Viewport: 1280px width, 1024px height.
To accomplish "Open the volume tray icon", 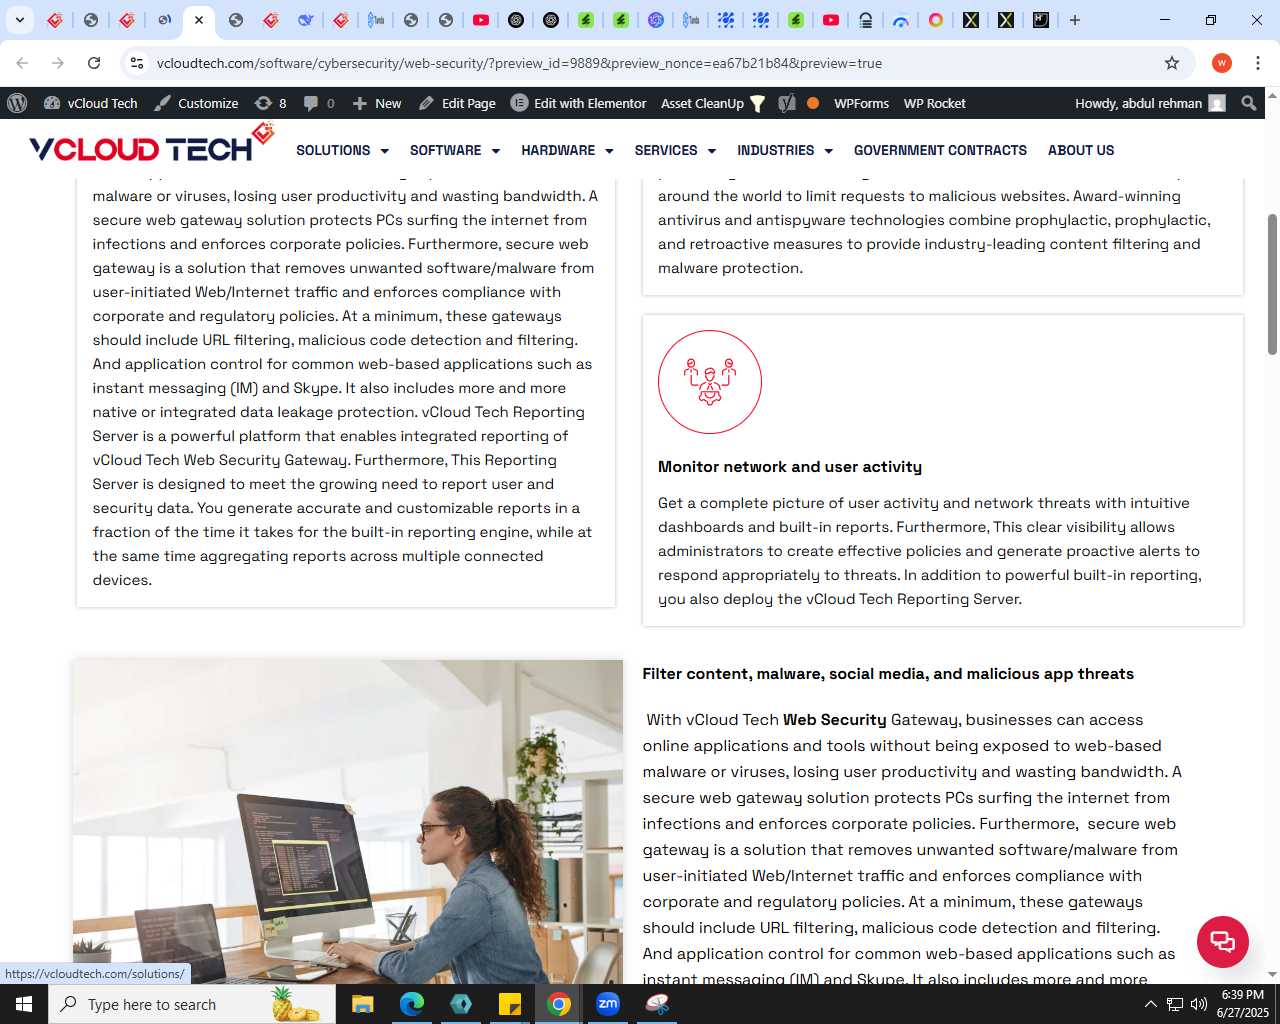I will coord(1199,1004).
